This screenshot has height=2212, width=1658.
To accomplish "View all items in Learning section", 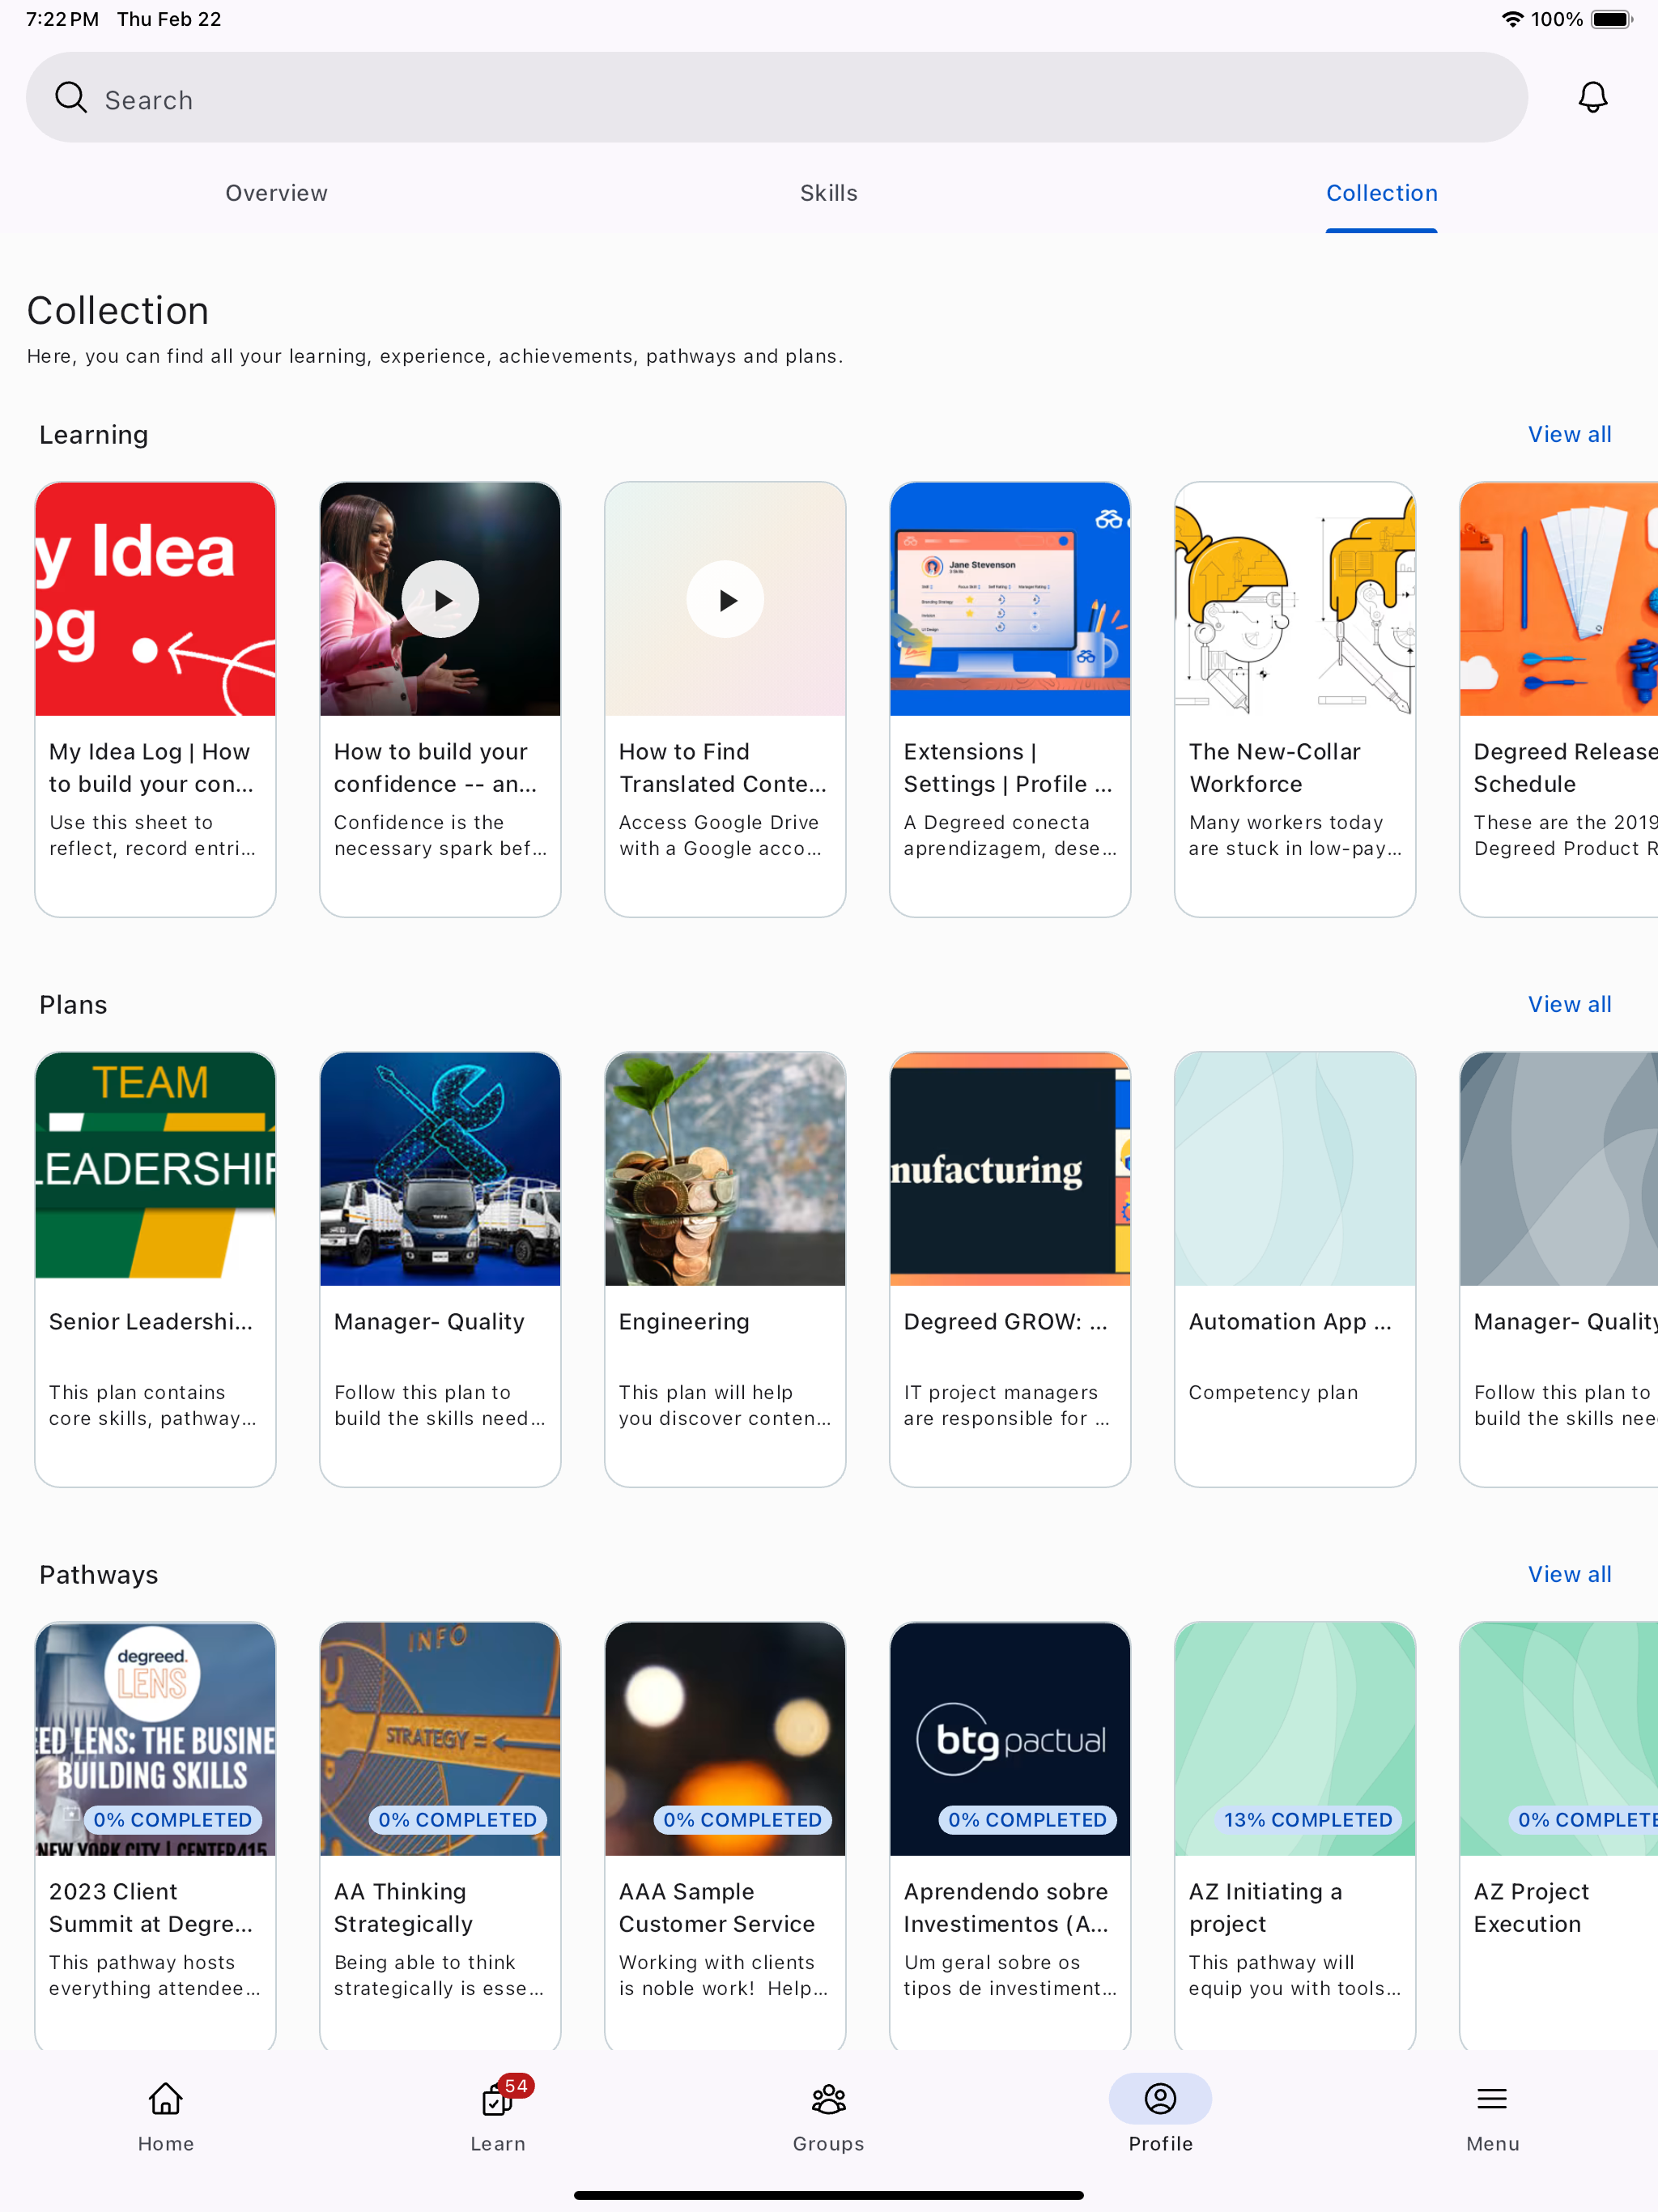I will [1569, 434].
